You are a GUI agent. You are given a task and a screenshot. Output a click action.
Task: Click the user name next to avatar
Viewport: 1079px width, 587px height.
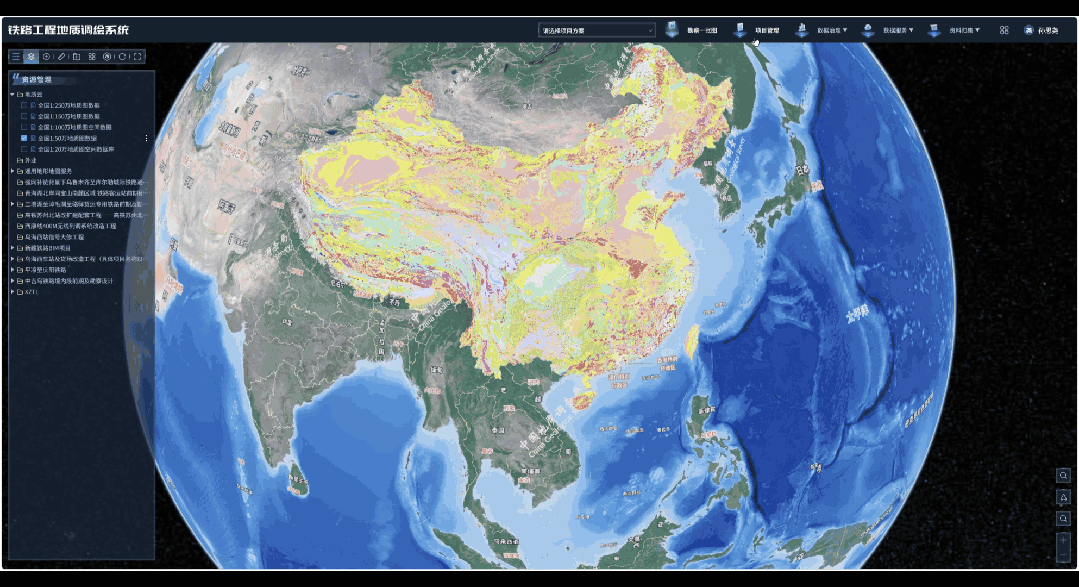coord(1048,30)
